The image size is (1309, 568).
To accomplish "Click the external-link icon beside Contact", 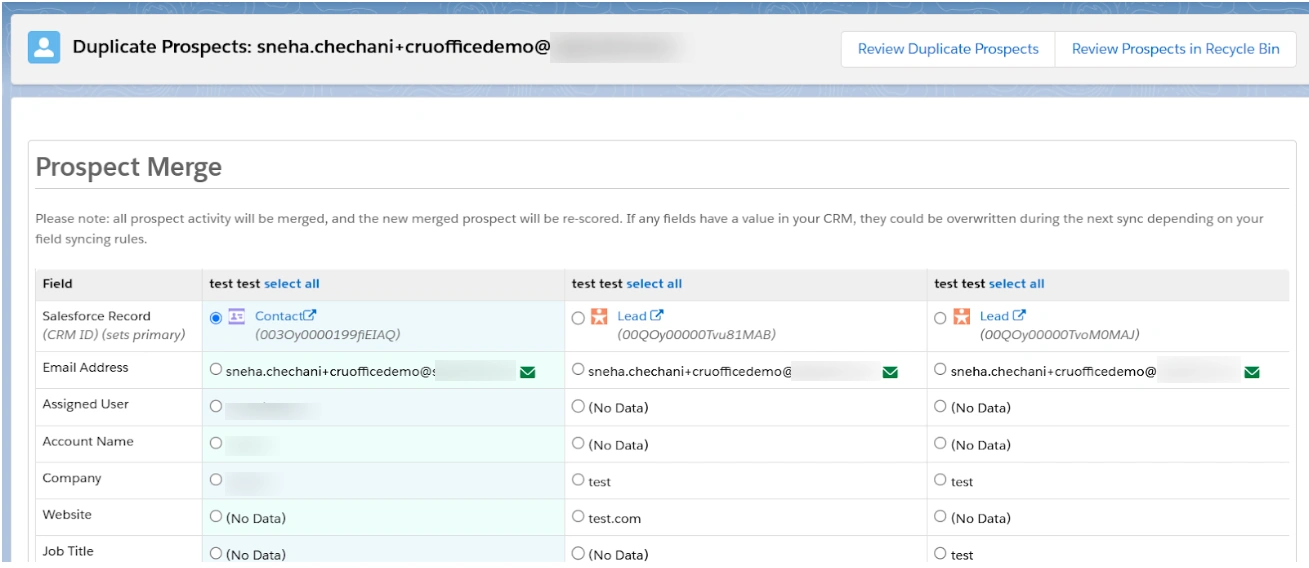I will click(311, 316).
